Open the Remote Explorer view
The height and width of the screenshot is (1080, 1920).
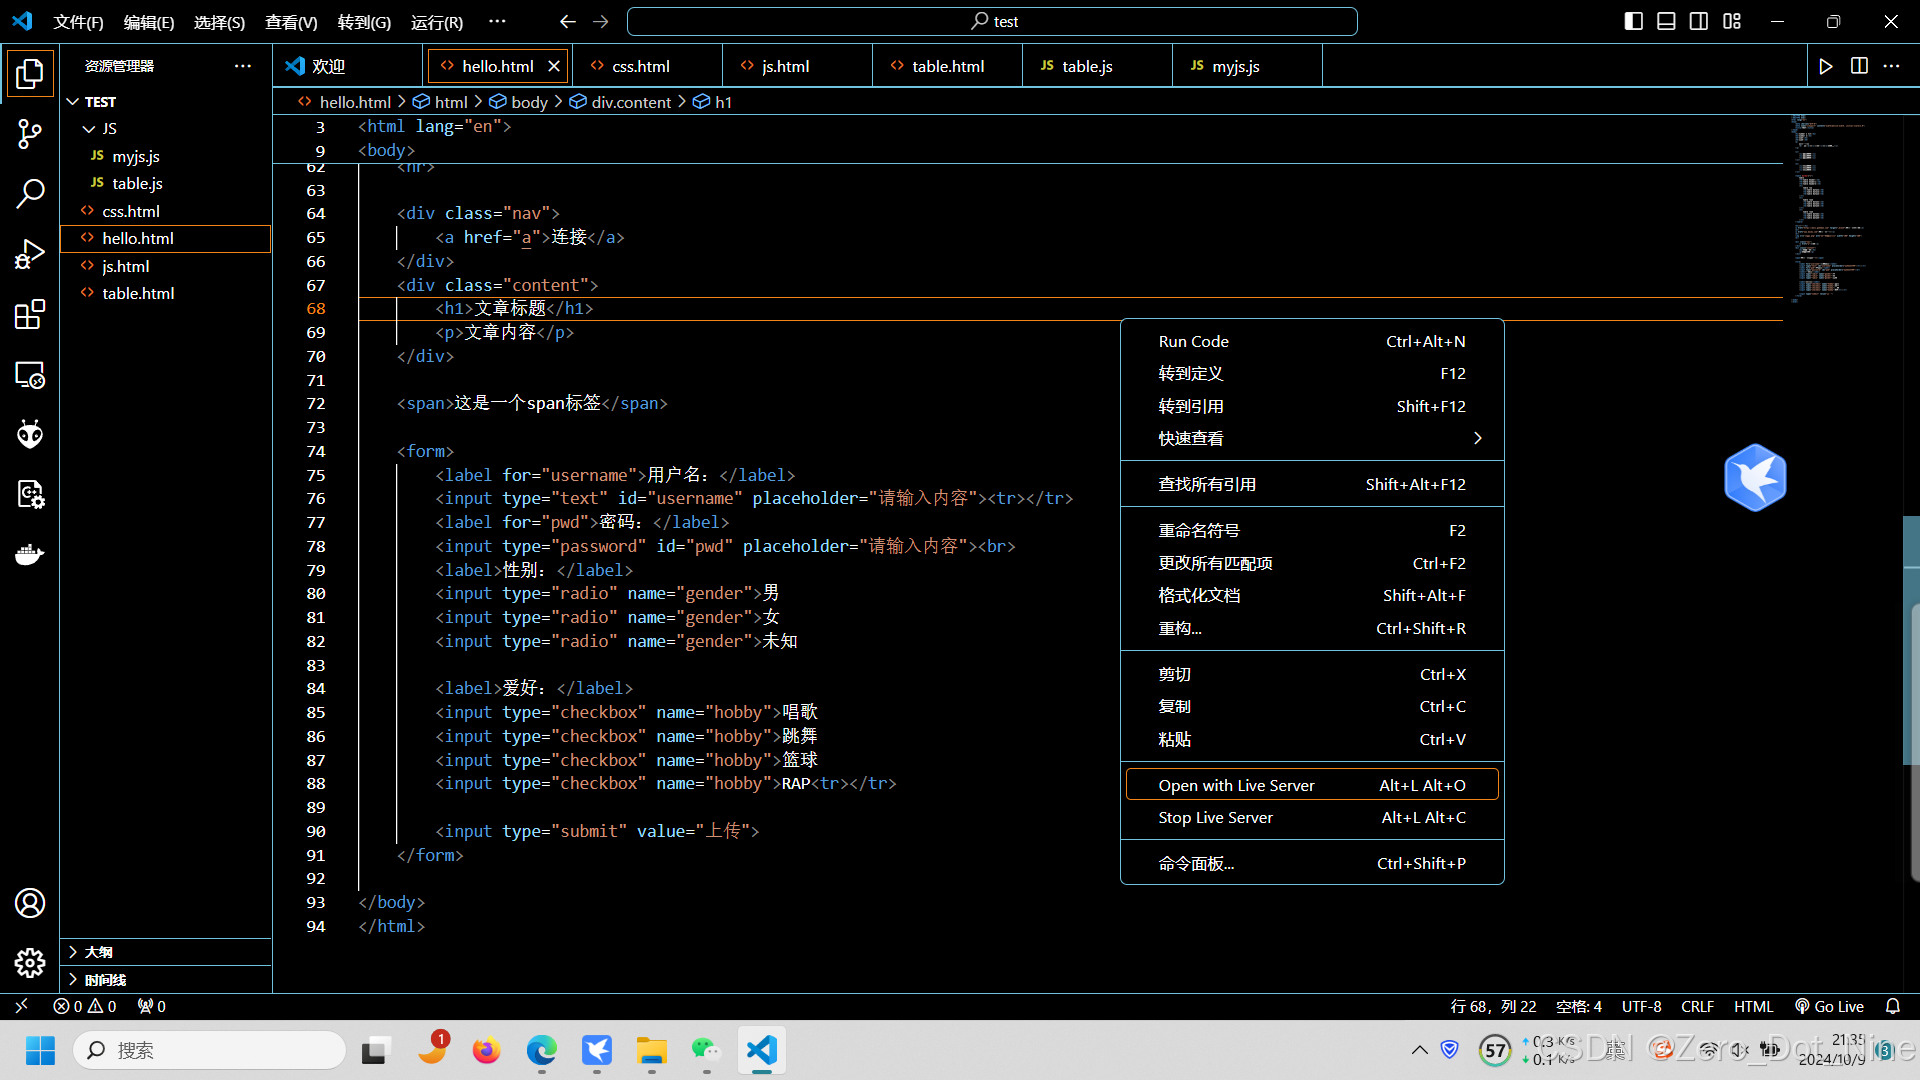coord(30,375)
